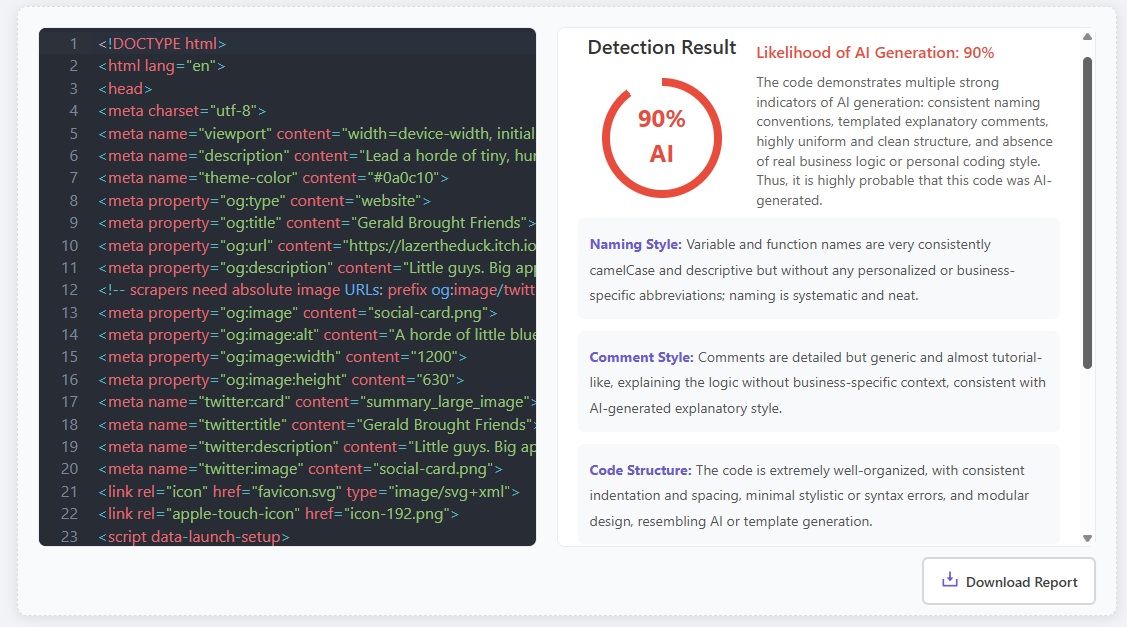Image resolution: width=1127 pixels, height=627 pixels.
Task: Click the download icon in report button
Action: pos(949,580)
